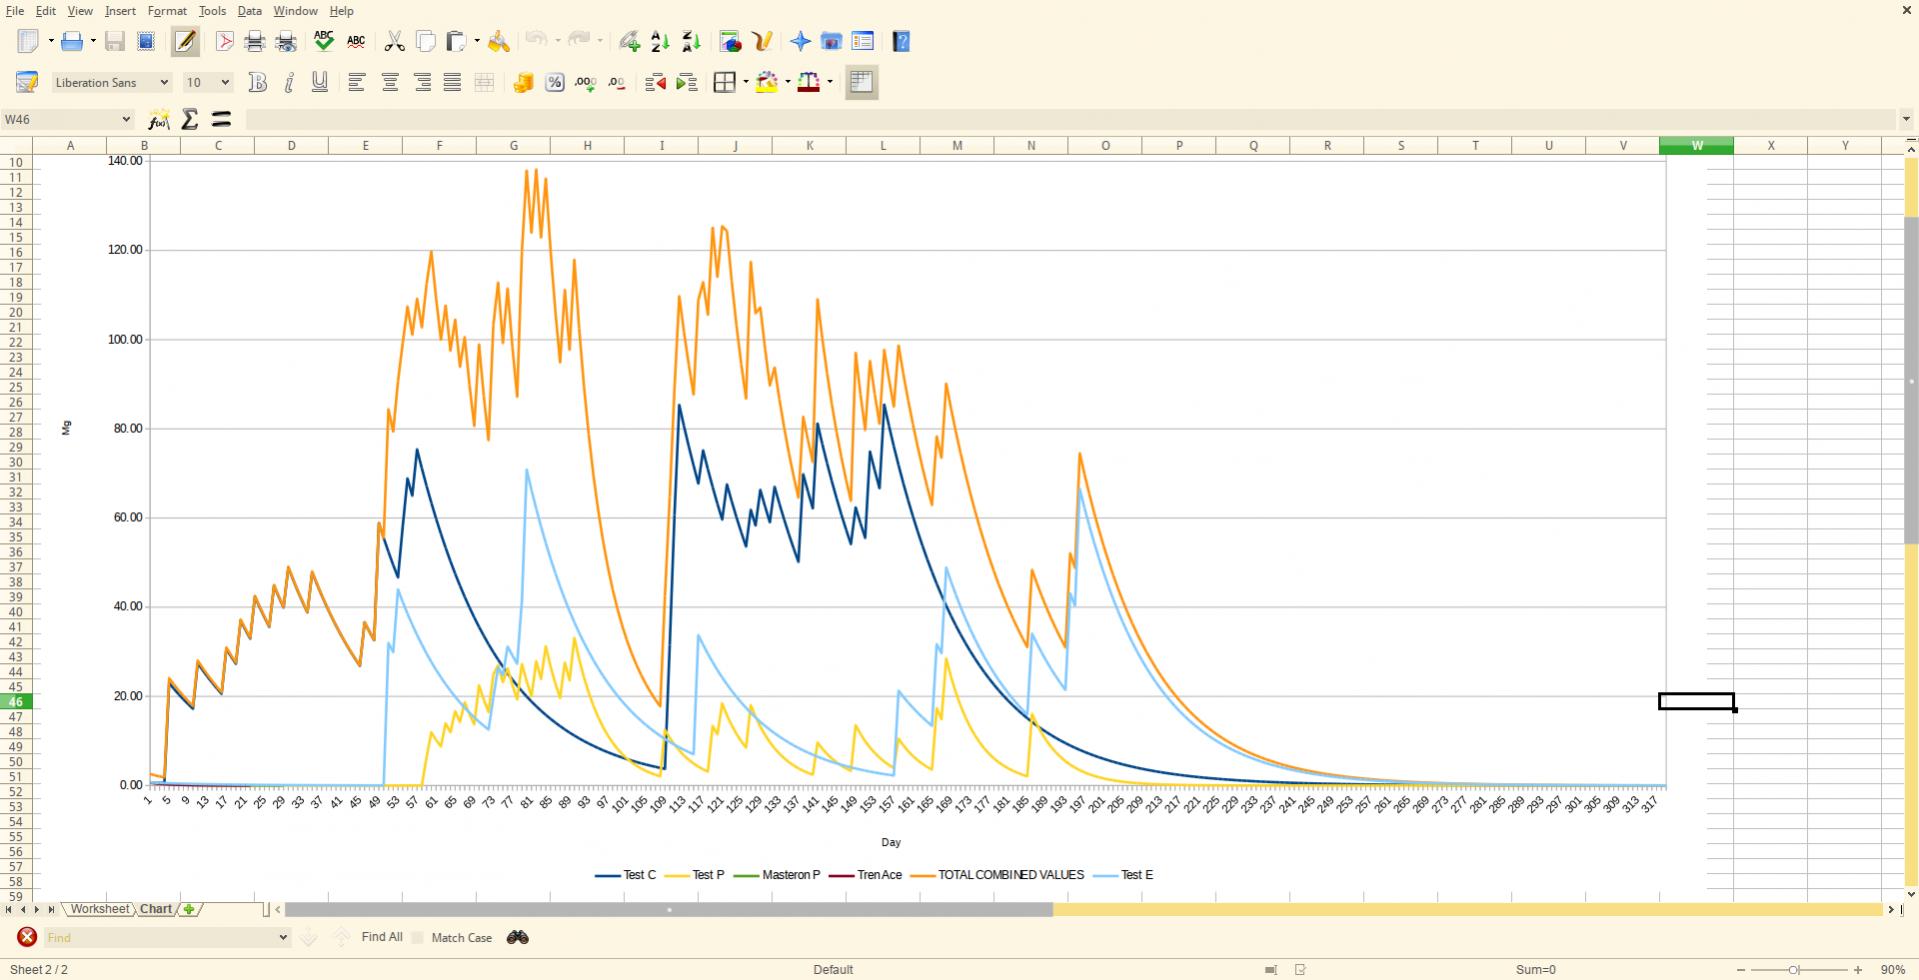Expand the formula bar arrow

click(x=1906, y=119)
